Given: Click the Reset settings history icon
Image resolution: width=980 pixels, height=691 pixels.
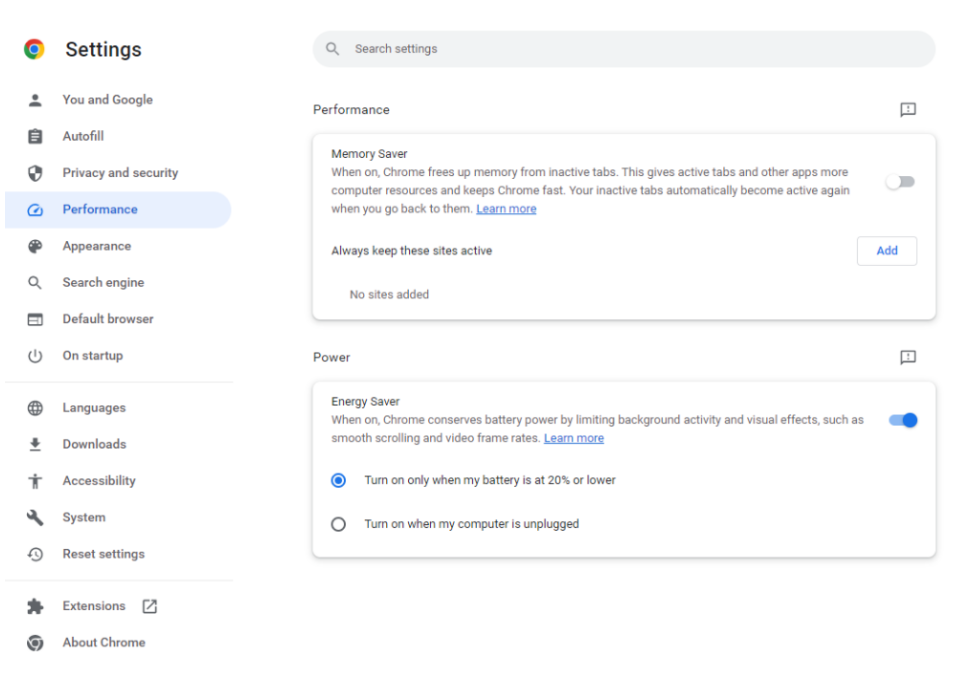Looking at the screenshot, I should pos(35,554).
